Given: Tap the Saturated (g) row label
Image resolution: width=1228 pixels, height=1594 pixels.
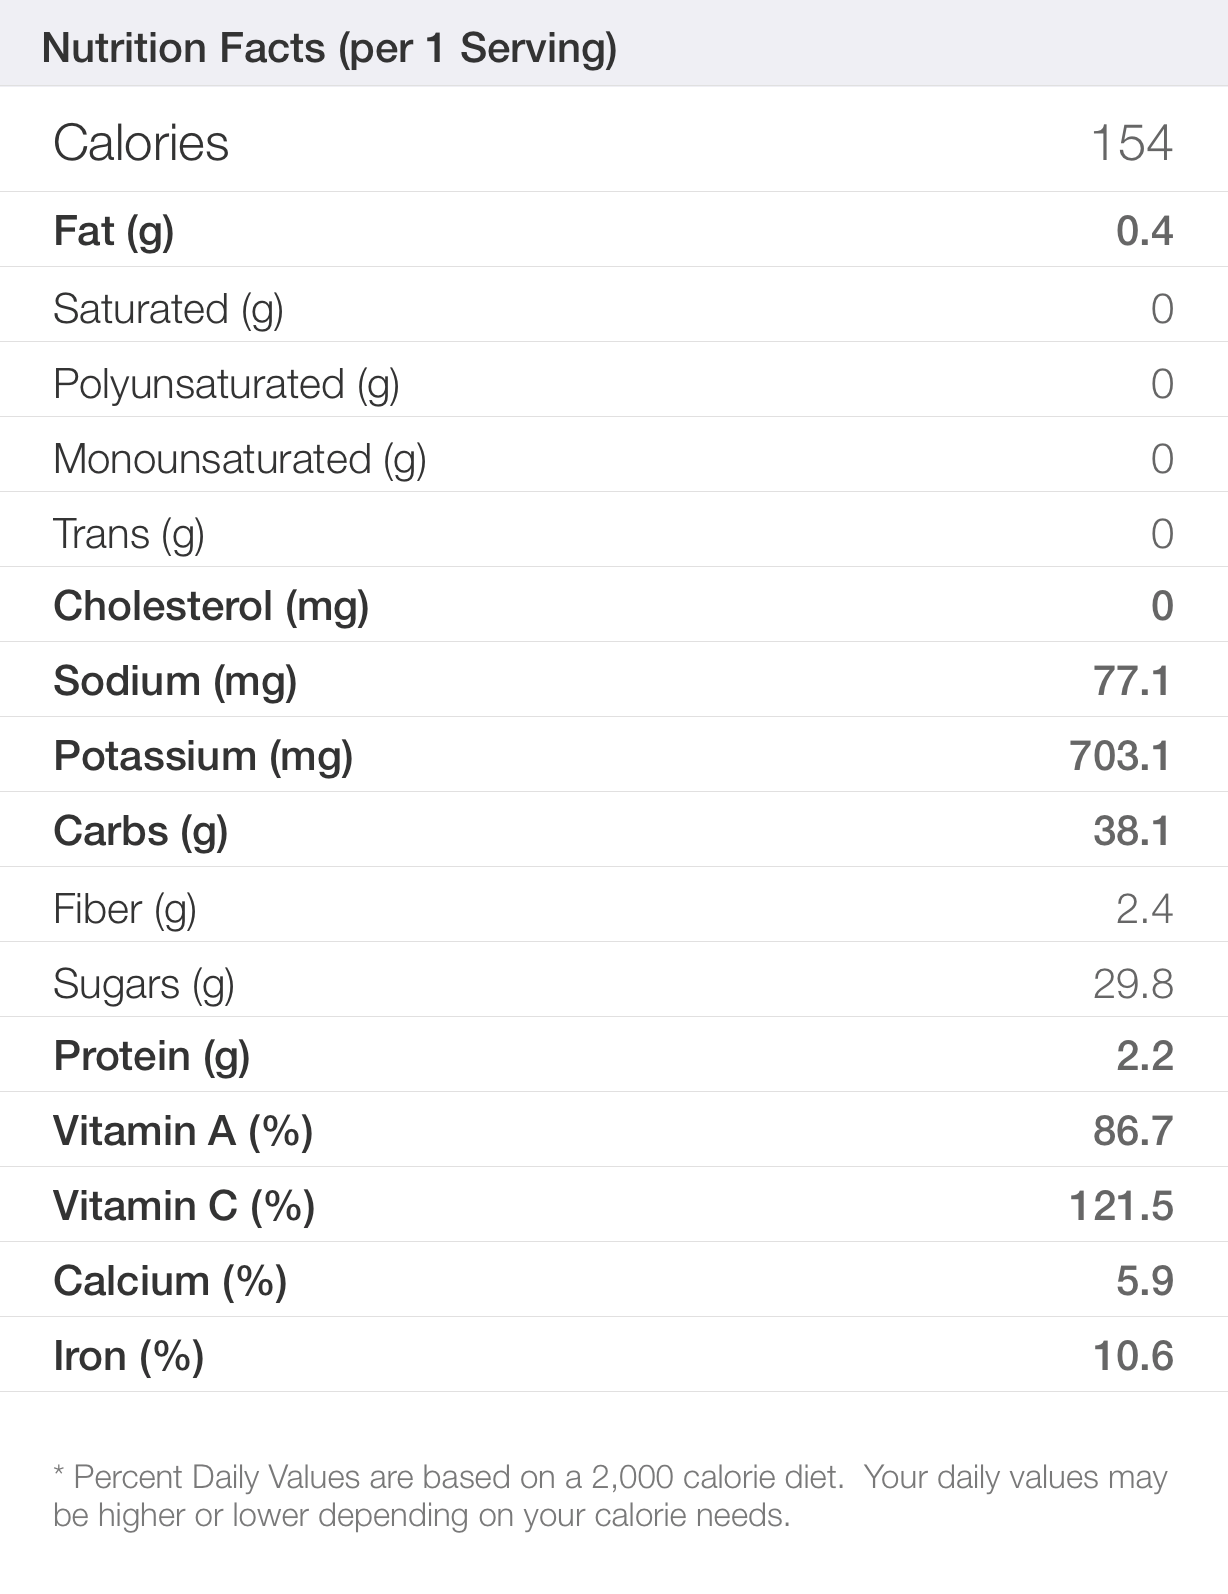Looking at the screenshot, I should pyautogui.click(x=168, y=309).
